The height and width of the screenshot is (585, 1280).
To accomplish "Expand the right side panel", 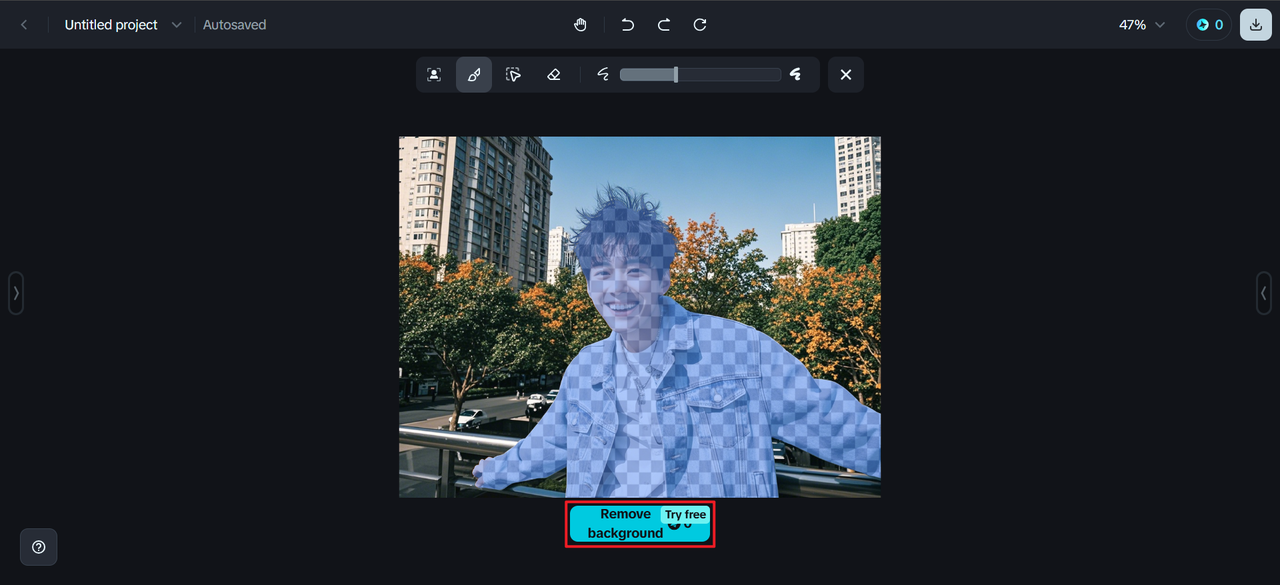I will coord(1264,293).
